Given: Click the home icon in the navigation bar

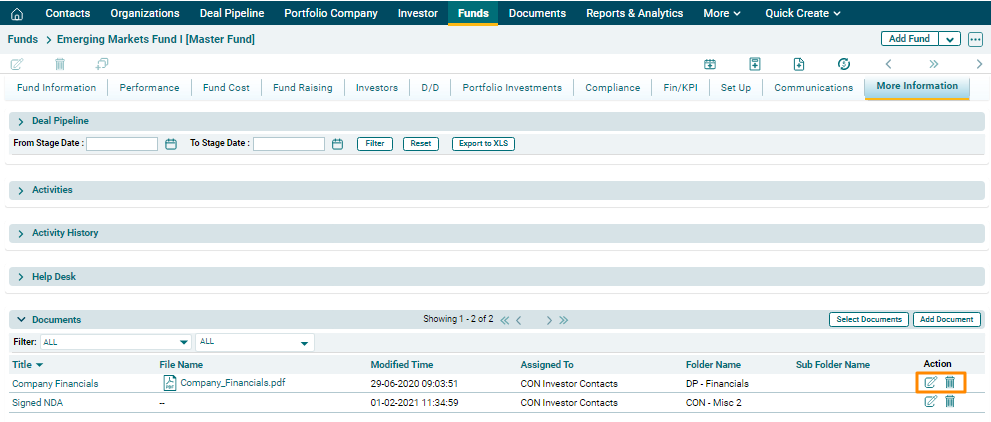Looking at the screenshot, I should tap(17, 14).
